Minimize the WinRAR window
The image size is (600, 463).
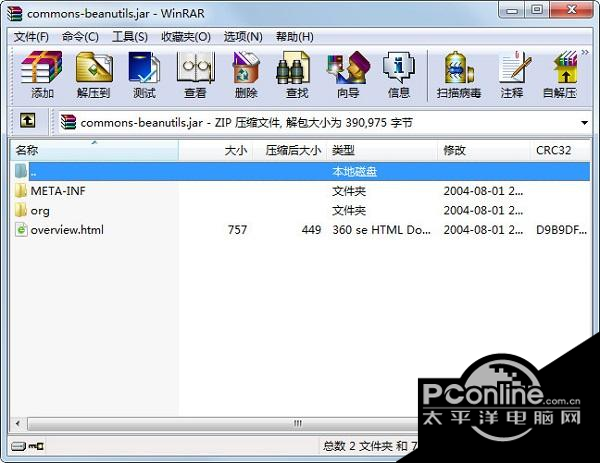(512, 11)
